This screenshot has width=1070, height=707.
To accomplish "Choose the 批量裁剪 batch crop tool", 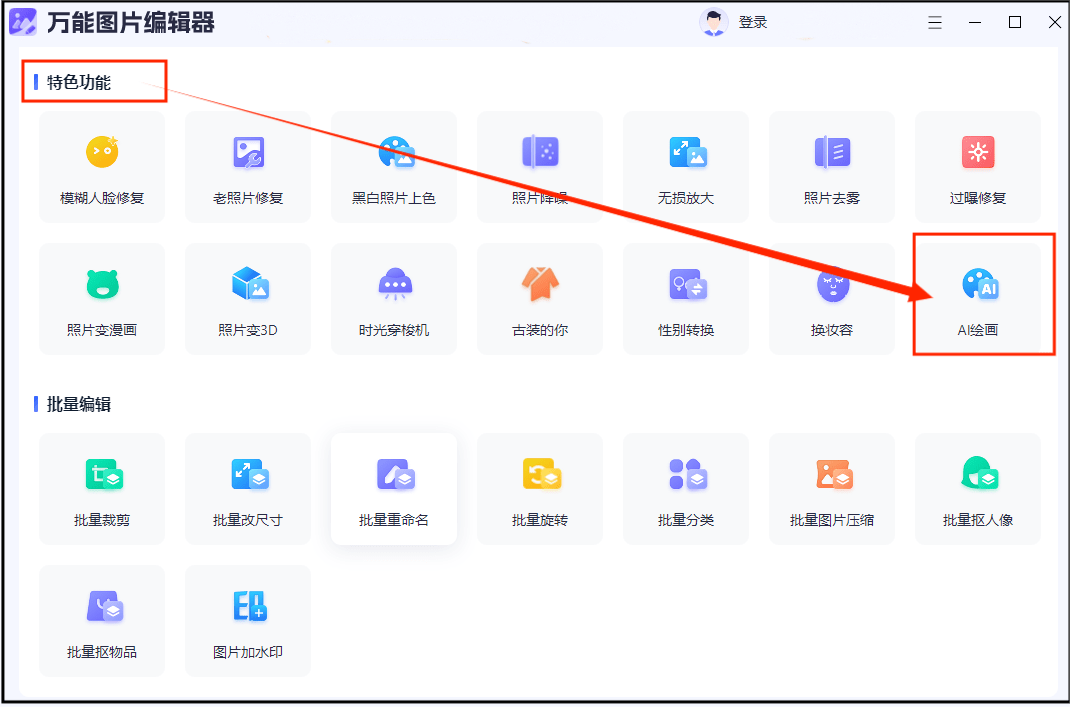I will tap(102, 488).
